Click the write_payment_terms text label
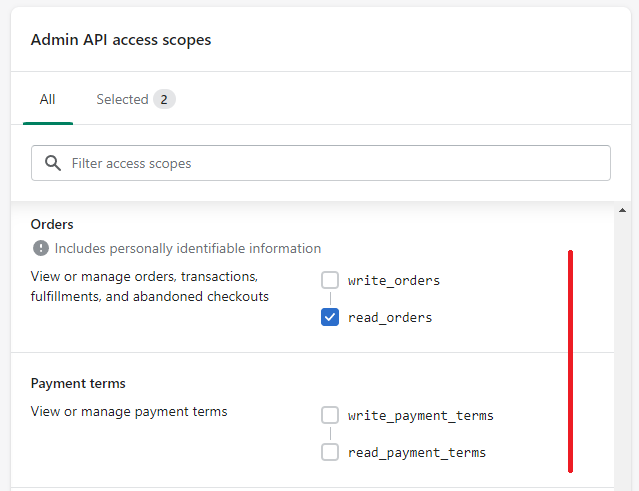The height and width of the screenshot is (491, 639). click(x=420, y=415)
